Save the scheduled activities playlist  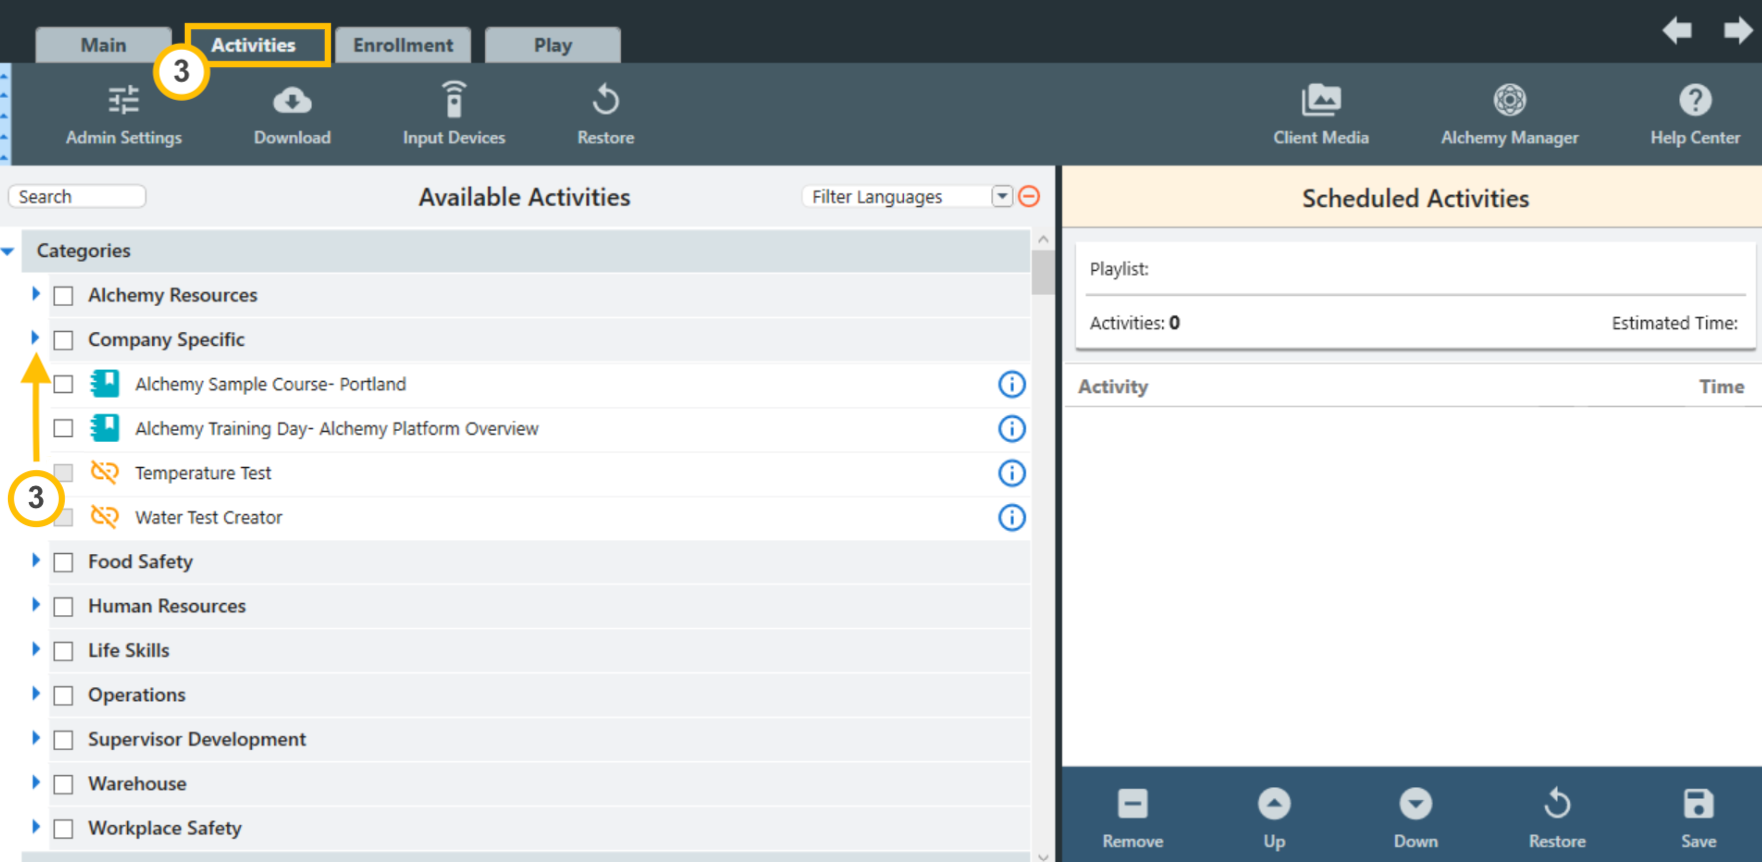point(1698,816)
